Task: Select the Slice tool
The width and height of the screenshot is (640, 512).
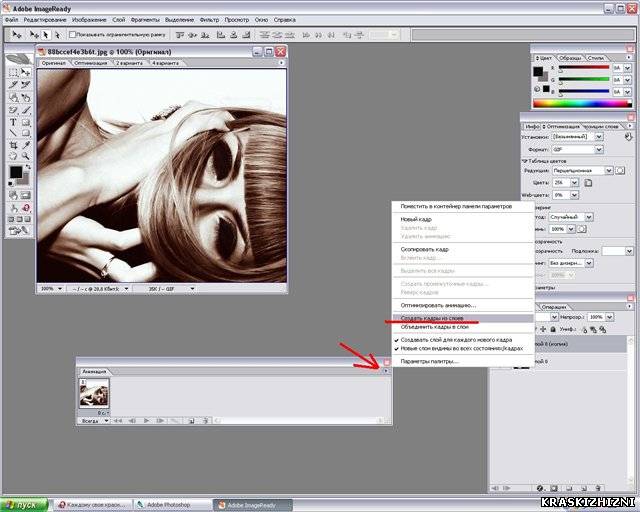Action: 13,85
